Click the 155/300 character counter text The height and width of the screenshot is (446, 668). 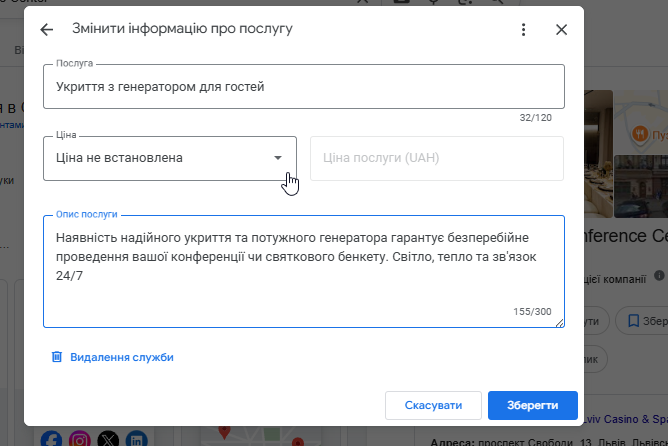(532, 311)
